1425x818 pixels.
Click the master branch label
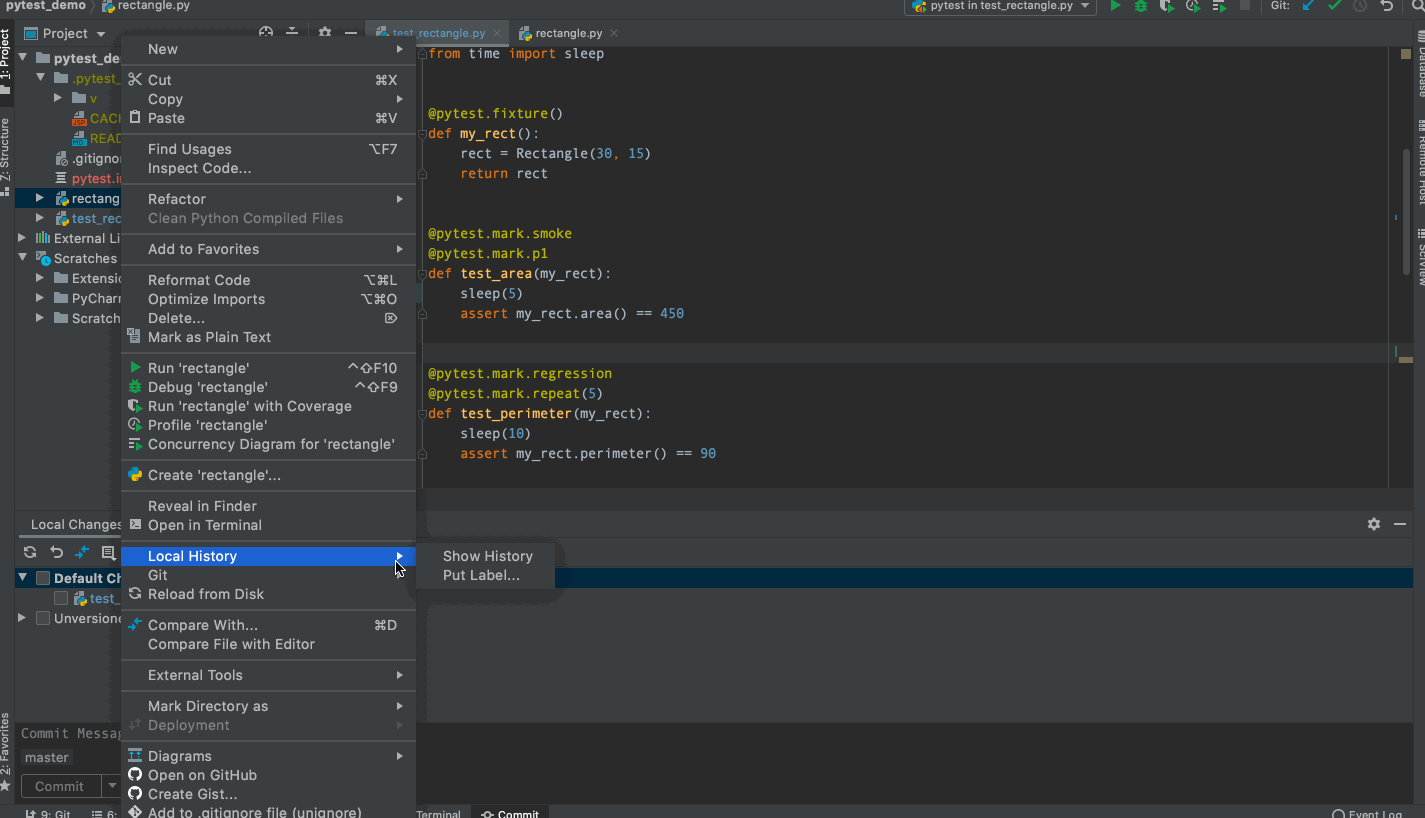point(47,757)
